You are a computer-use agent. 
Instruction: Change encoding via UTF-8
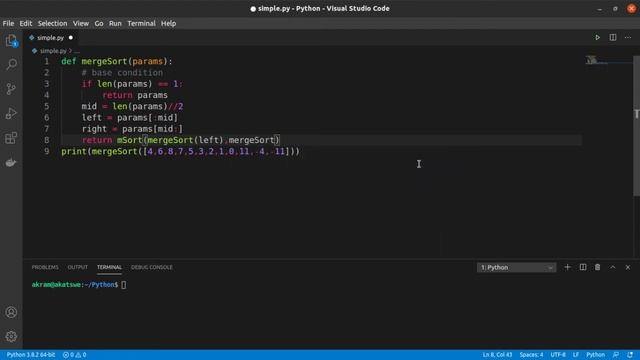click(558, 355)
